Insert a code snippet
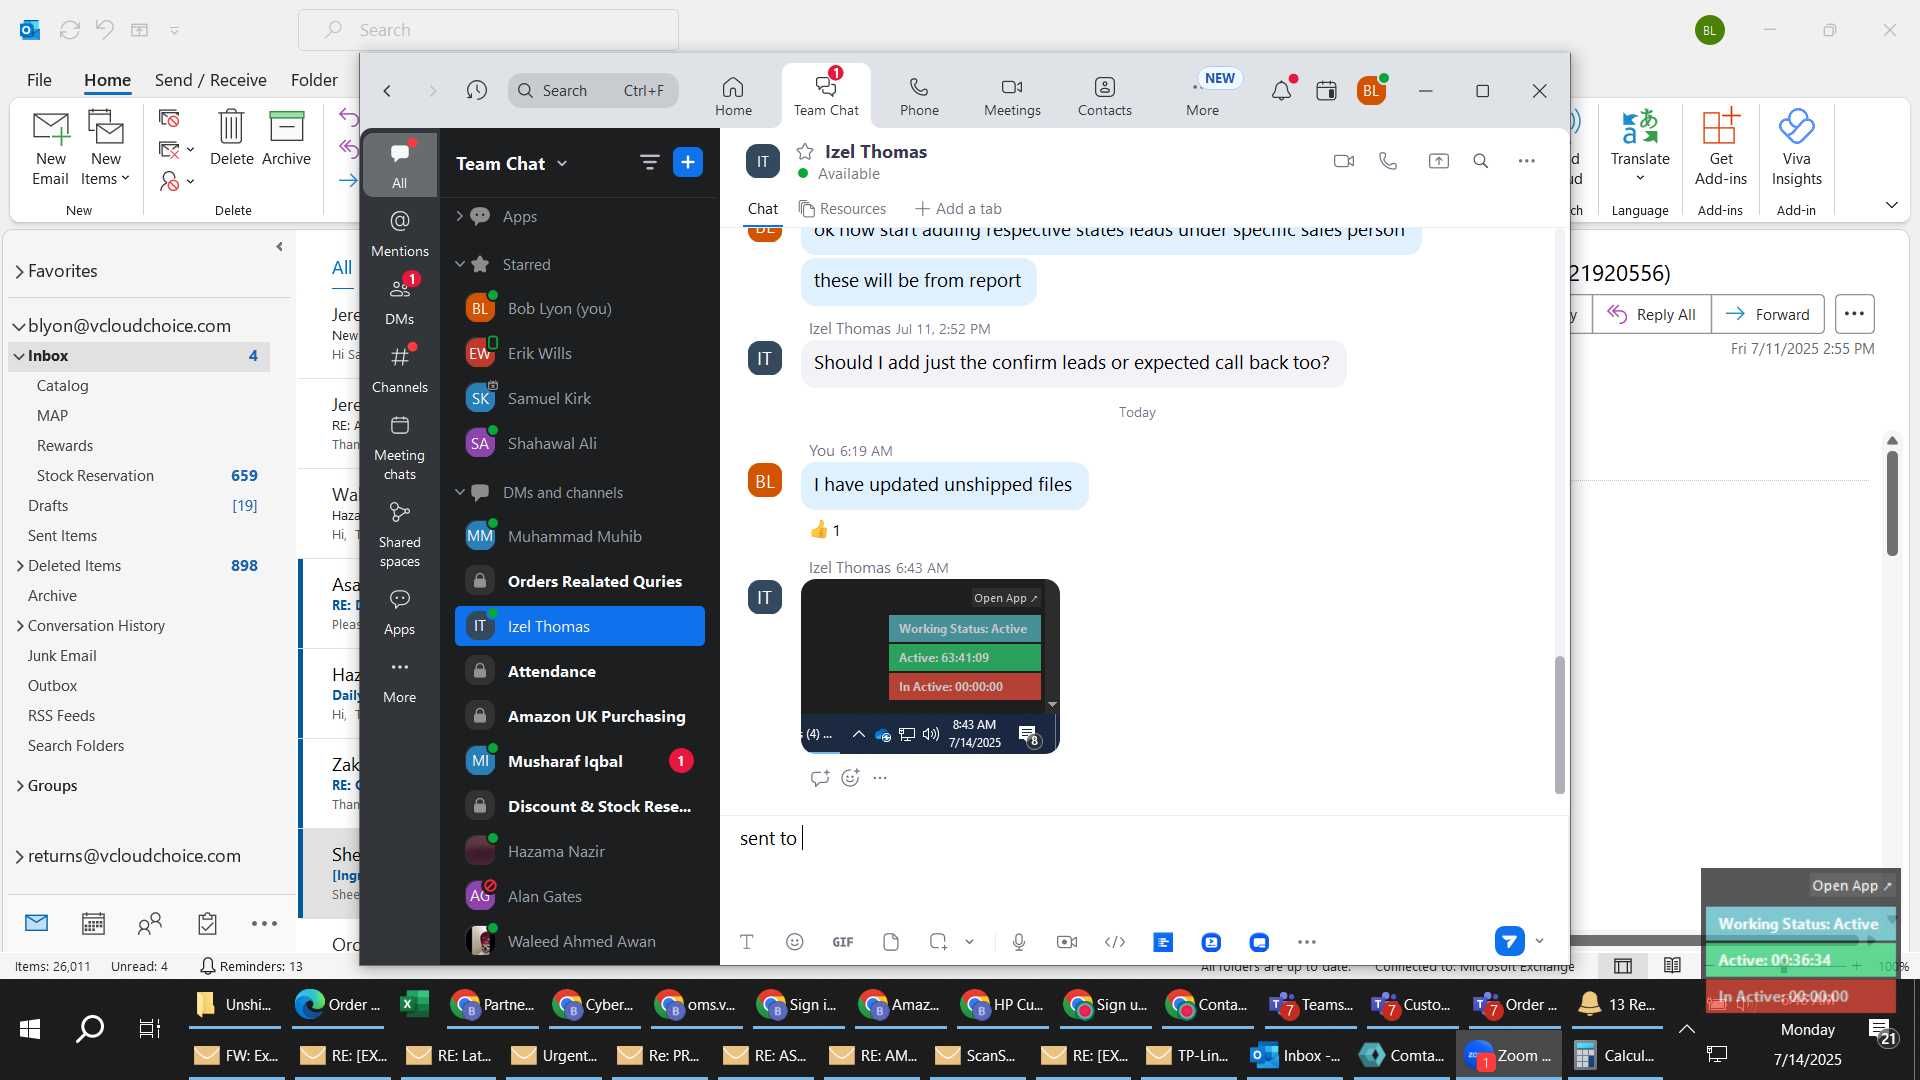1920x1080 pixels. (1115, 942)
